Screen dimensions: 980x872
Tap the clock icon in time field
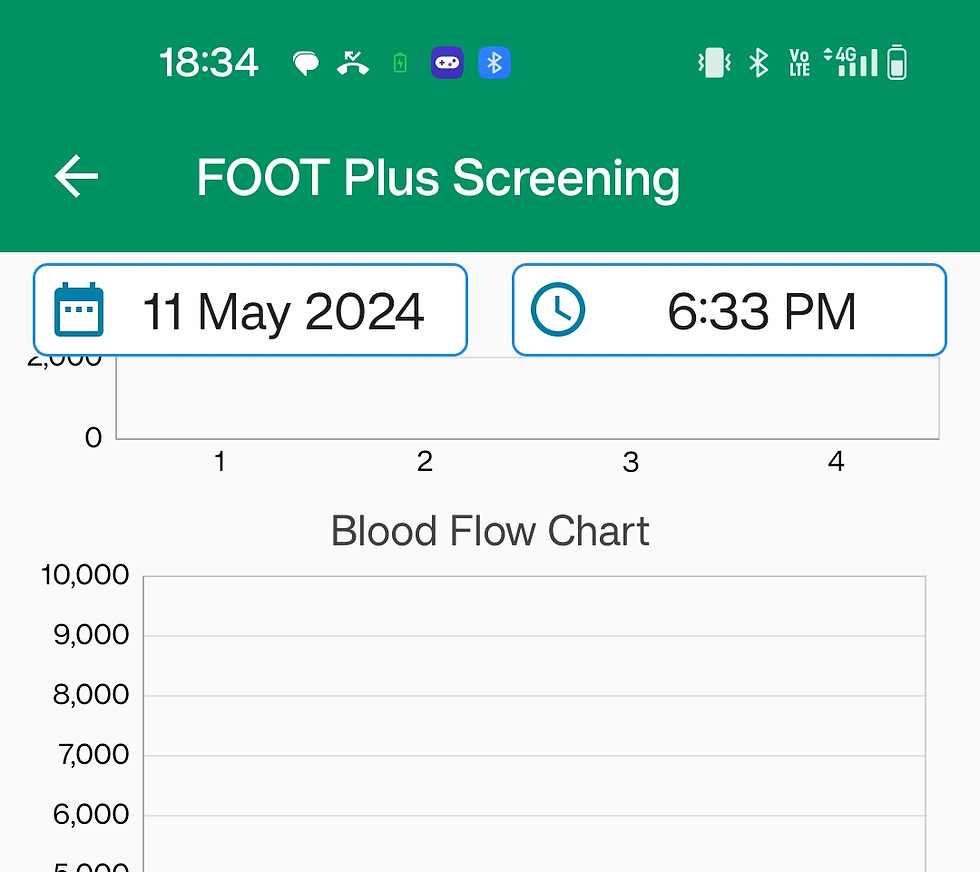tap(558, 309)
